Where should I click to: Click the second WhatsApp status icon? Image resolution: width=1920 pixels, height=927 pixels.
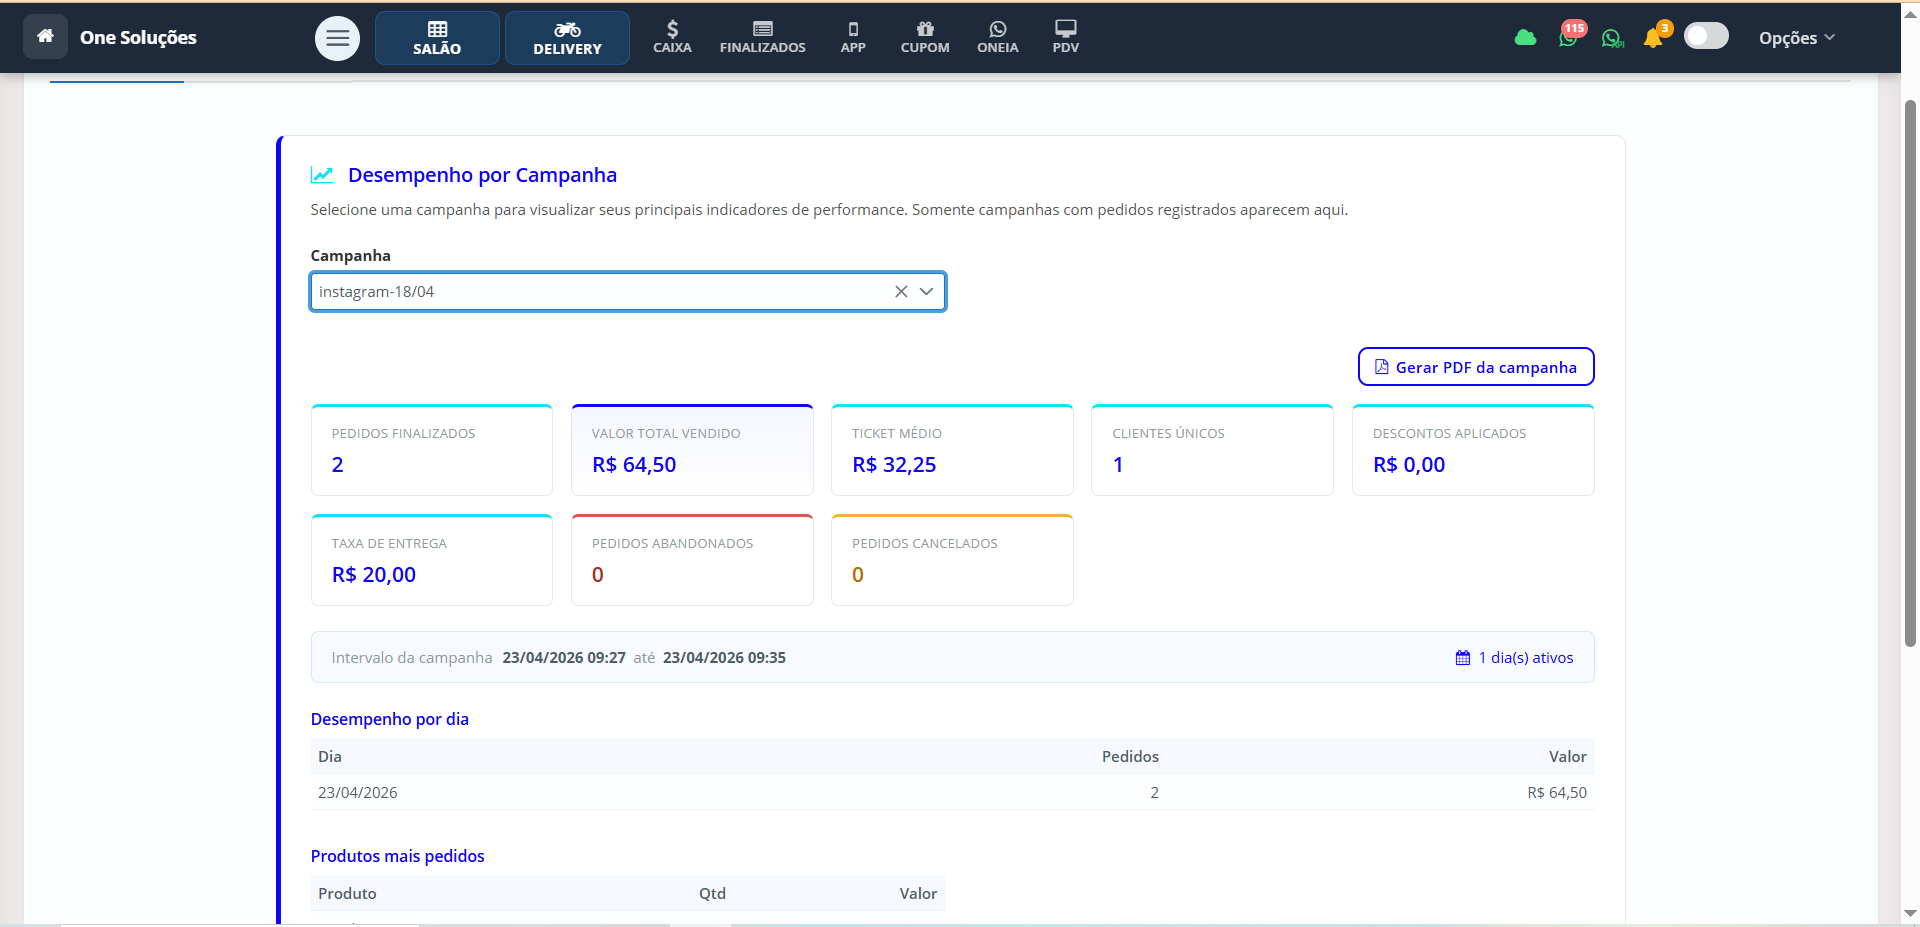click(x=1611, y=38)
